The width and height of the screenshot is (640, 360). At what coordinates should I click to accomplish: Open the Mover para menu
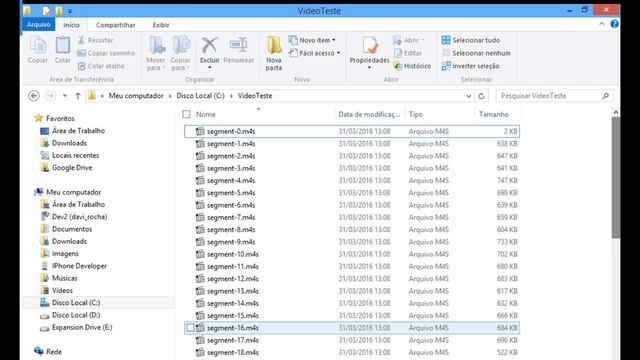(x=156, y=53)
